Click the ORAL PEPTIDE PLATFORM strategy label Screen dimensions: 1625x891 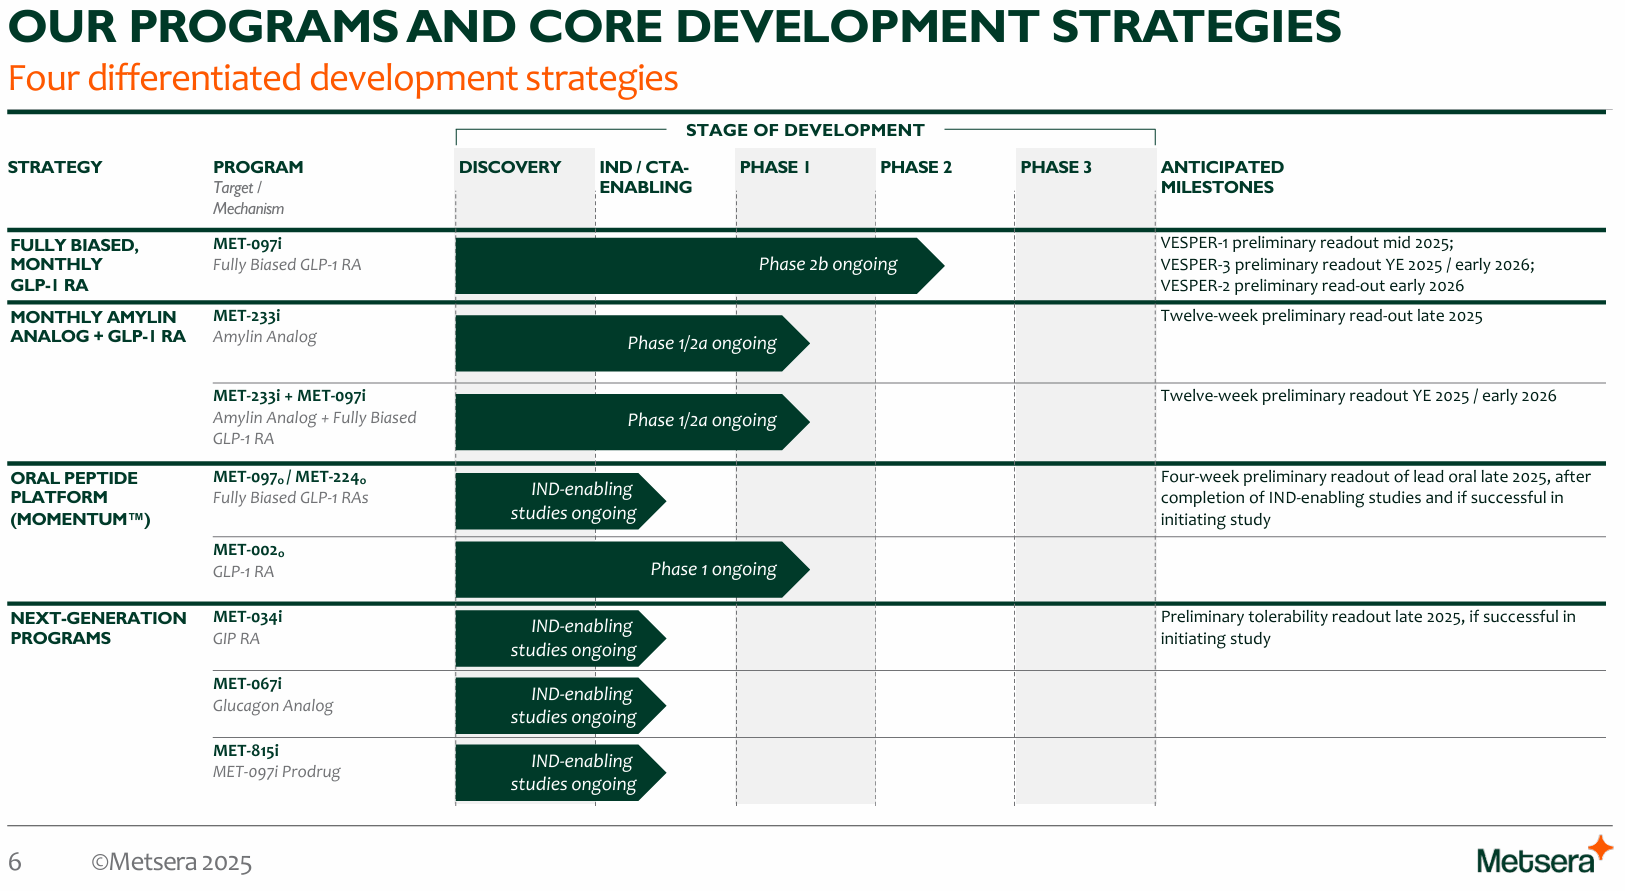81,498
